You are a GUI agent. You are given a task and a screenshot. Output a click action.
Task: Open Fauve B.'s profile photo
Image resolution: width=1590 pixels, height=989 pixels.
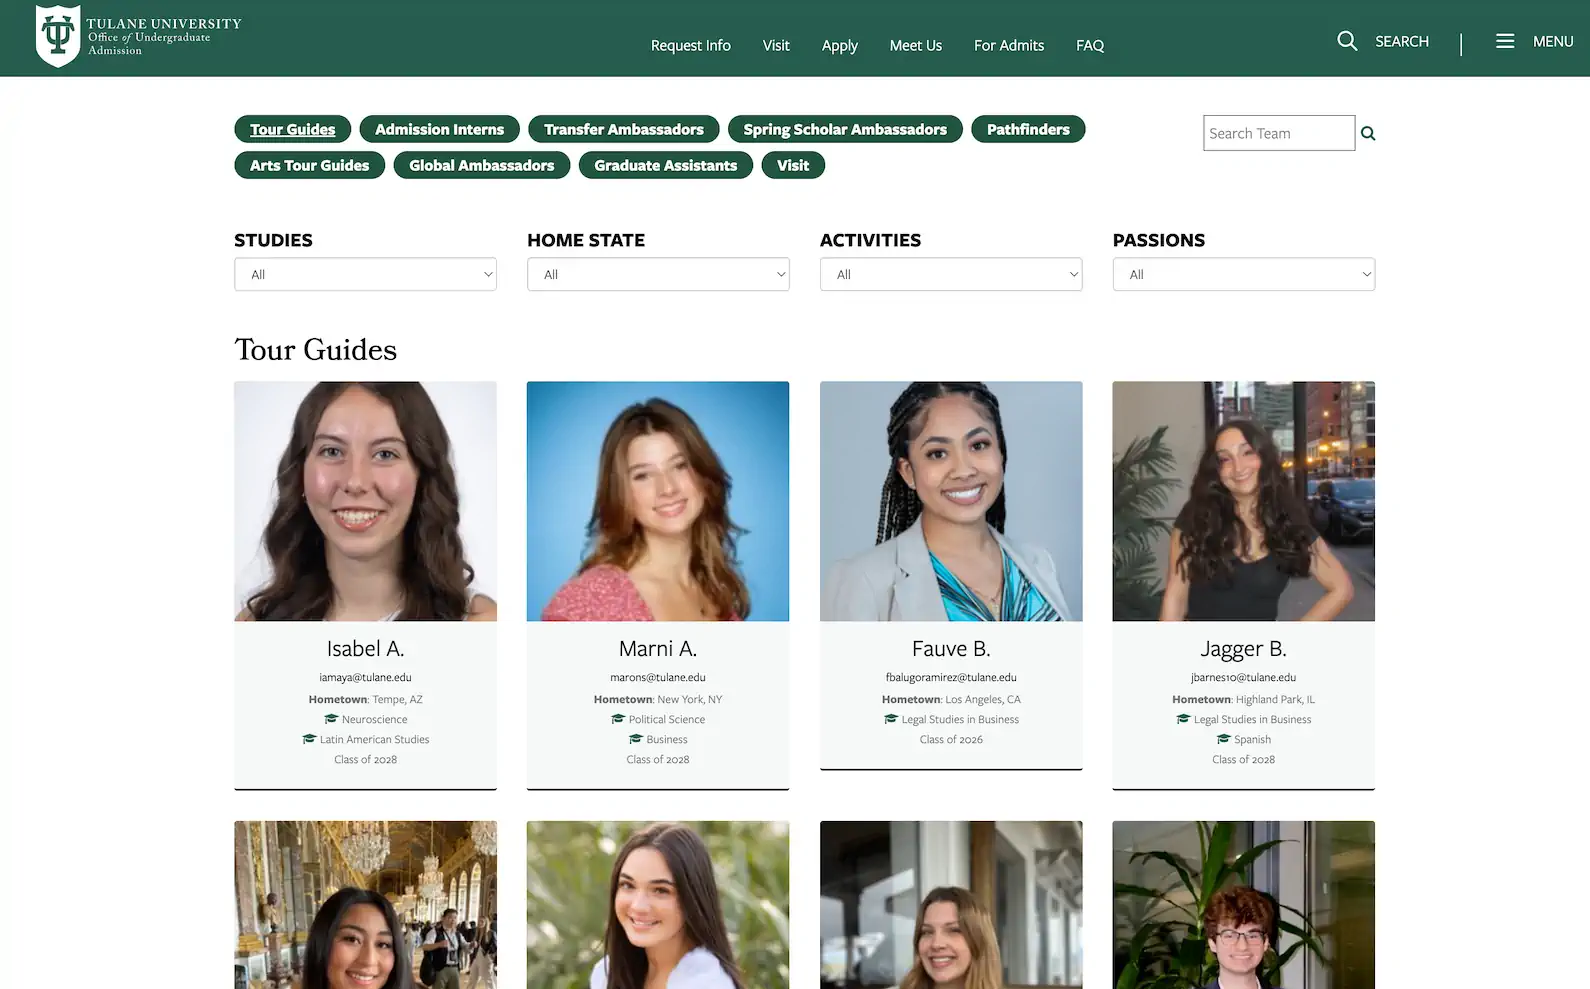coord(950,501)
